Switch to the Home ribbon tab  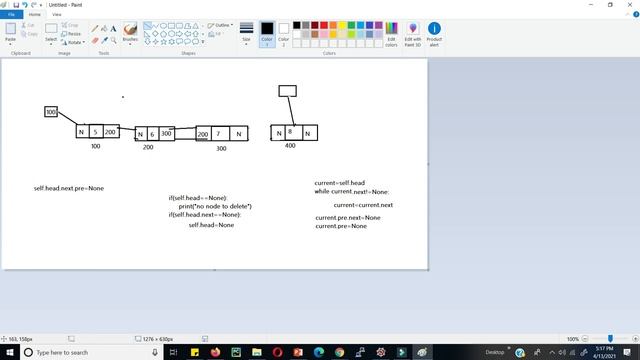pyautogui.click(x=35, y=14)
